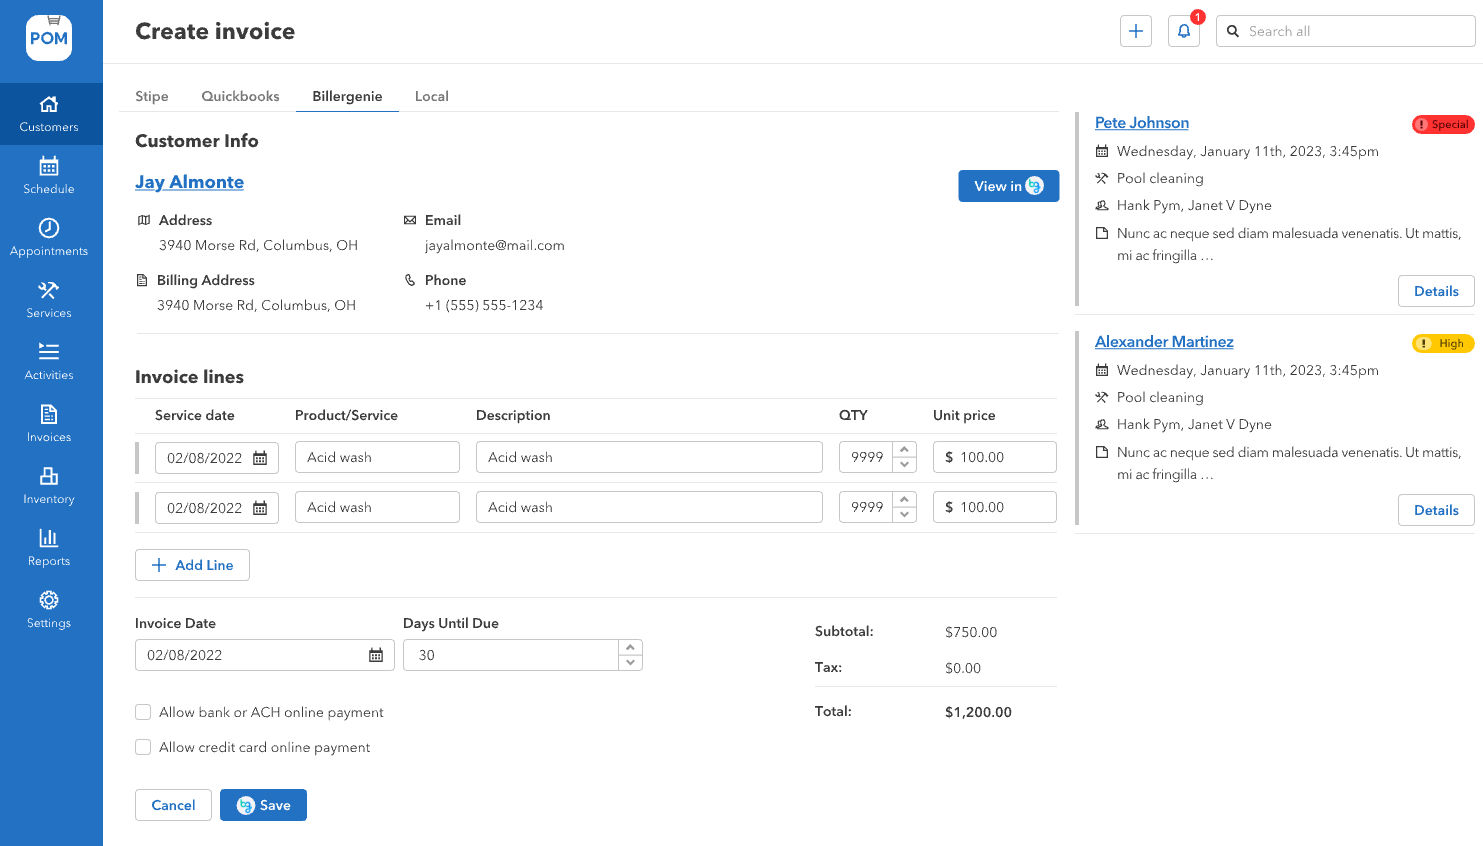Click the Add Line button
Viewport: 1483px width, 846px height.
[192, 565]
